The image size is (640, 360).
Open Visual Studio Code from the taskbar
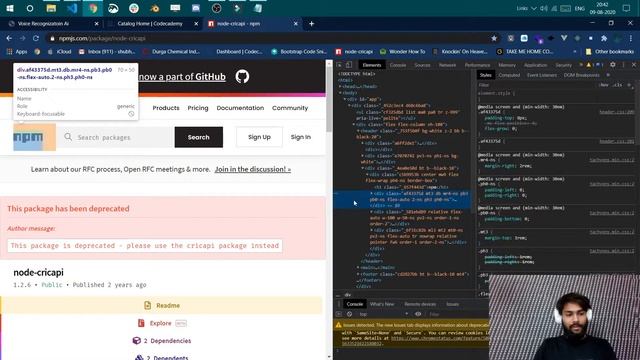(x=72, y=8)
